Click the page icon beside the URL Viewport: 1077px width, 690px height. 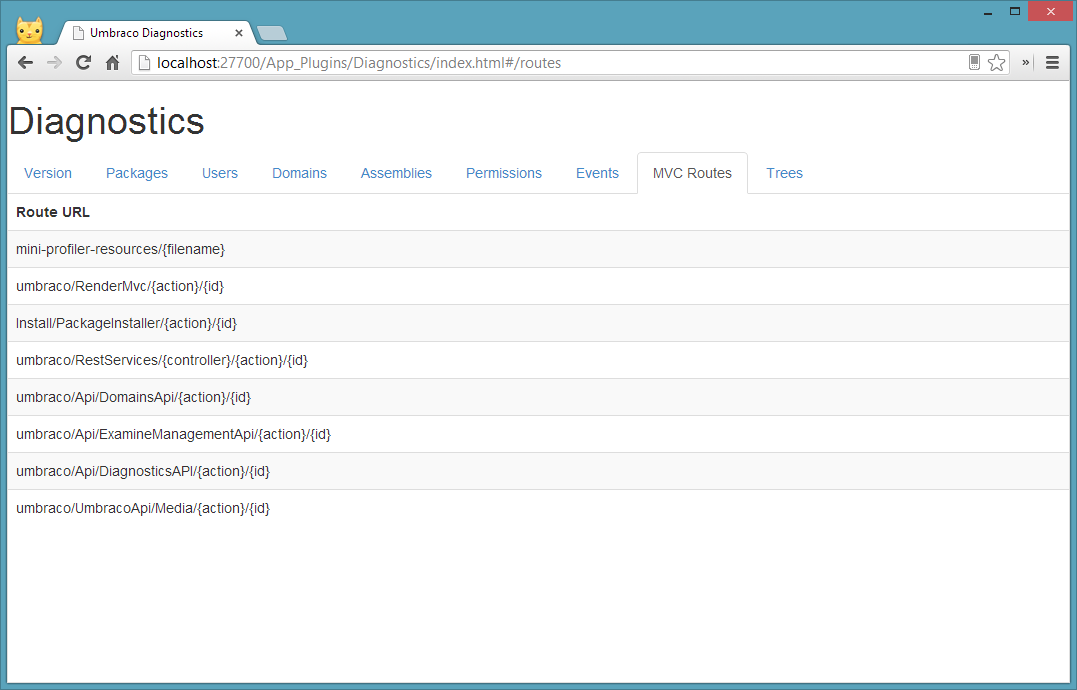click(144, 62)
